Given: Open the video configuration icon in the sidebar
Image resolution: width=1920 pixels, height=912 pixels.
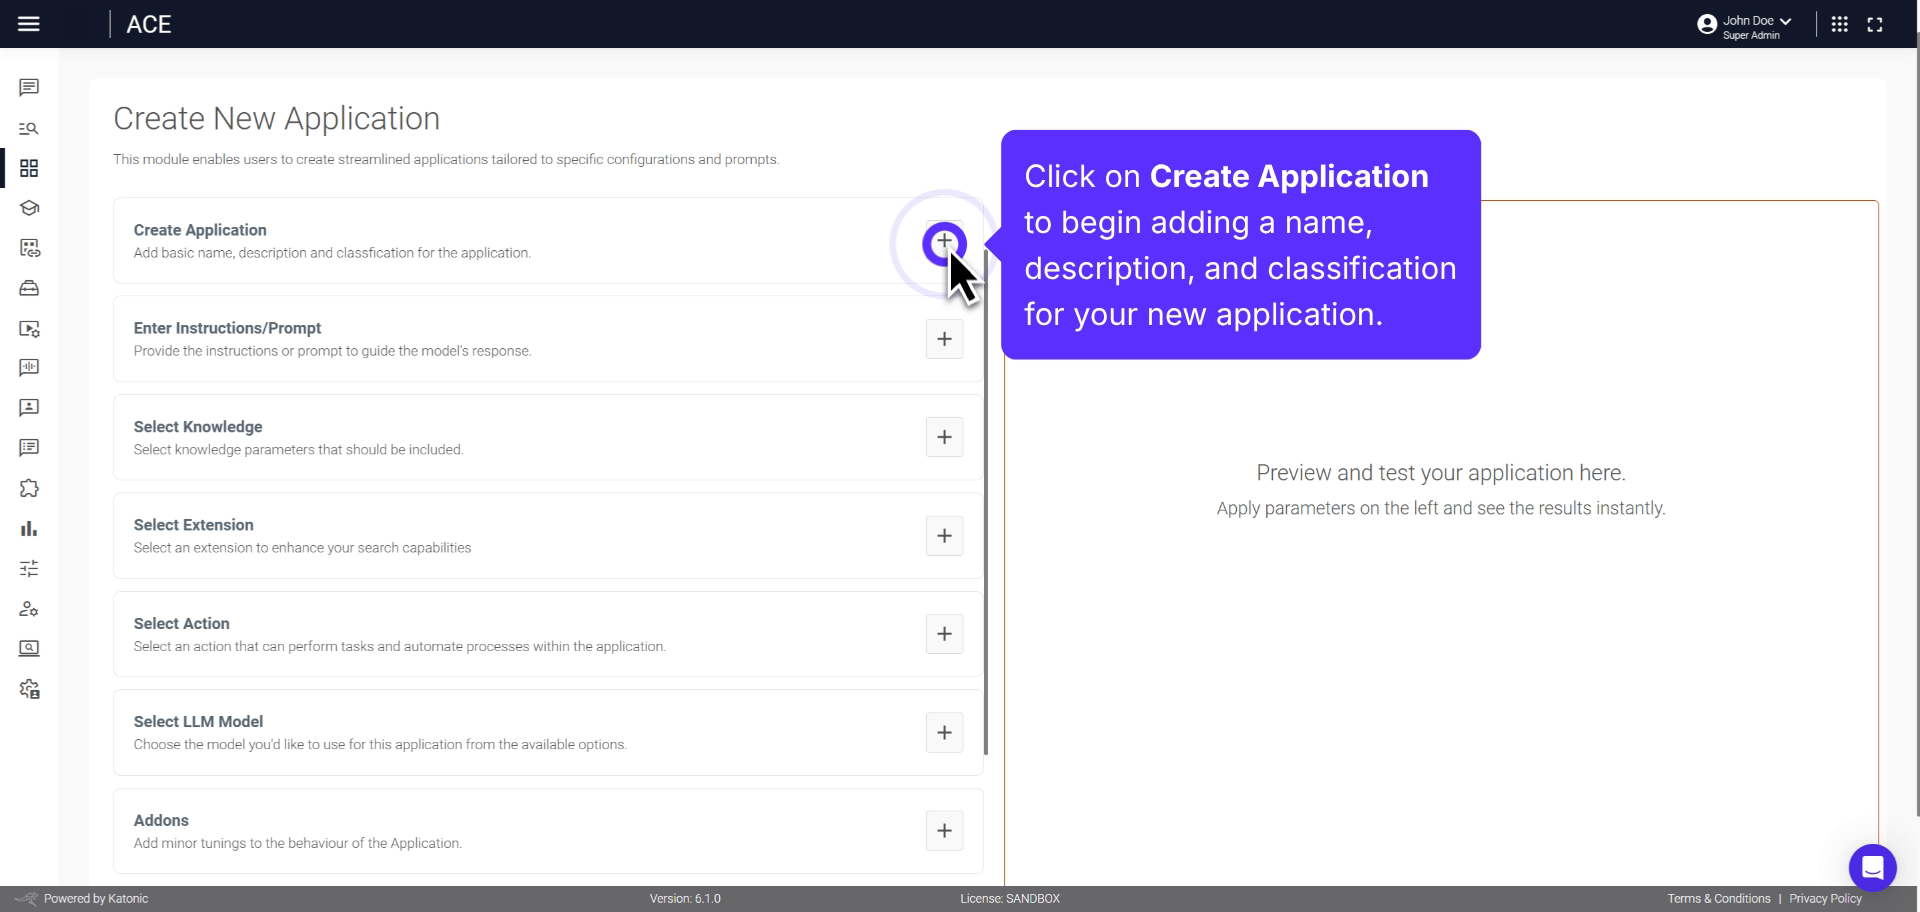Looking at the screenshot, I should tap(29, 329).
